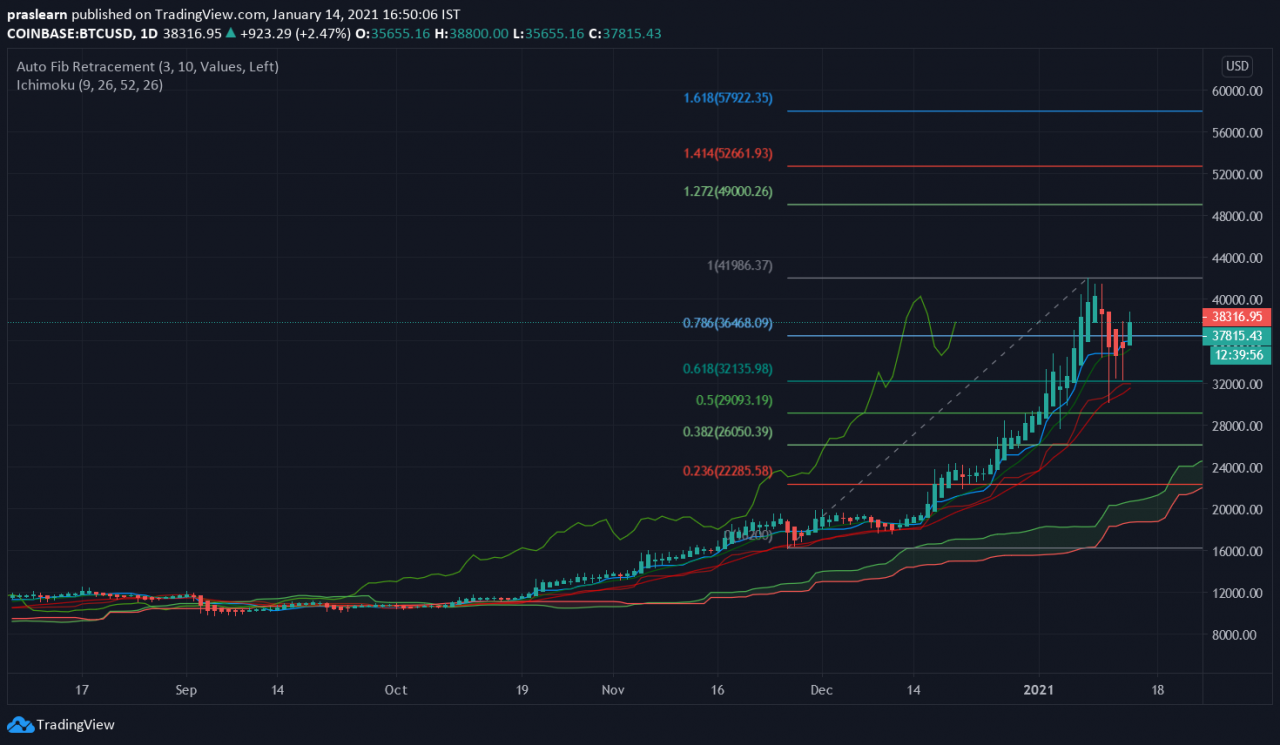Viewport: 1280px width, 745px height.
Task: Click the praslearn publisher name
Action: 38,14
